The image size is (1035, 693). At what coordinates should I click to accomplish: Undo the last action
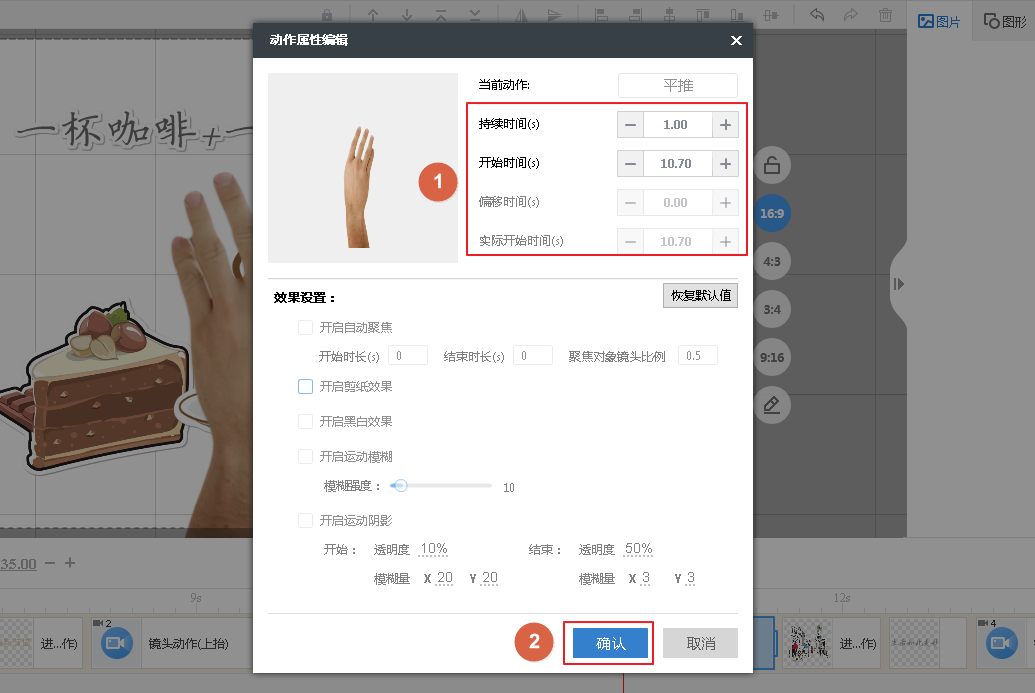(x=818, y=14)
